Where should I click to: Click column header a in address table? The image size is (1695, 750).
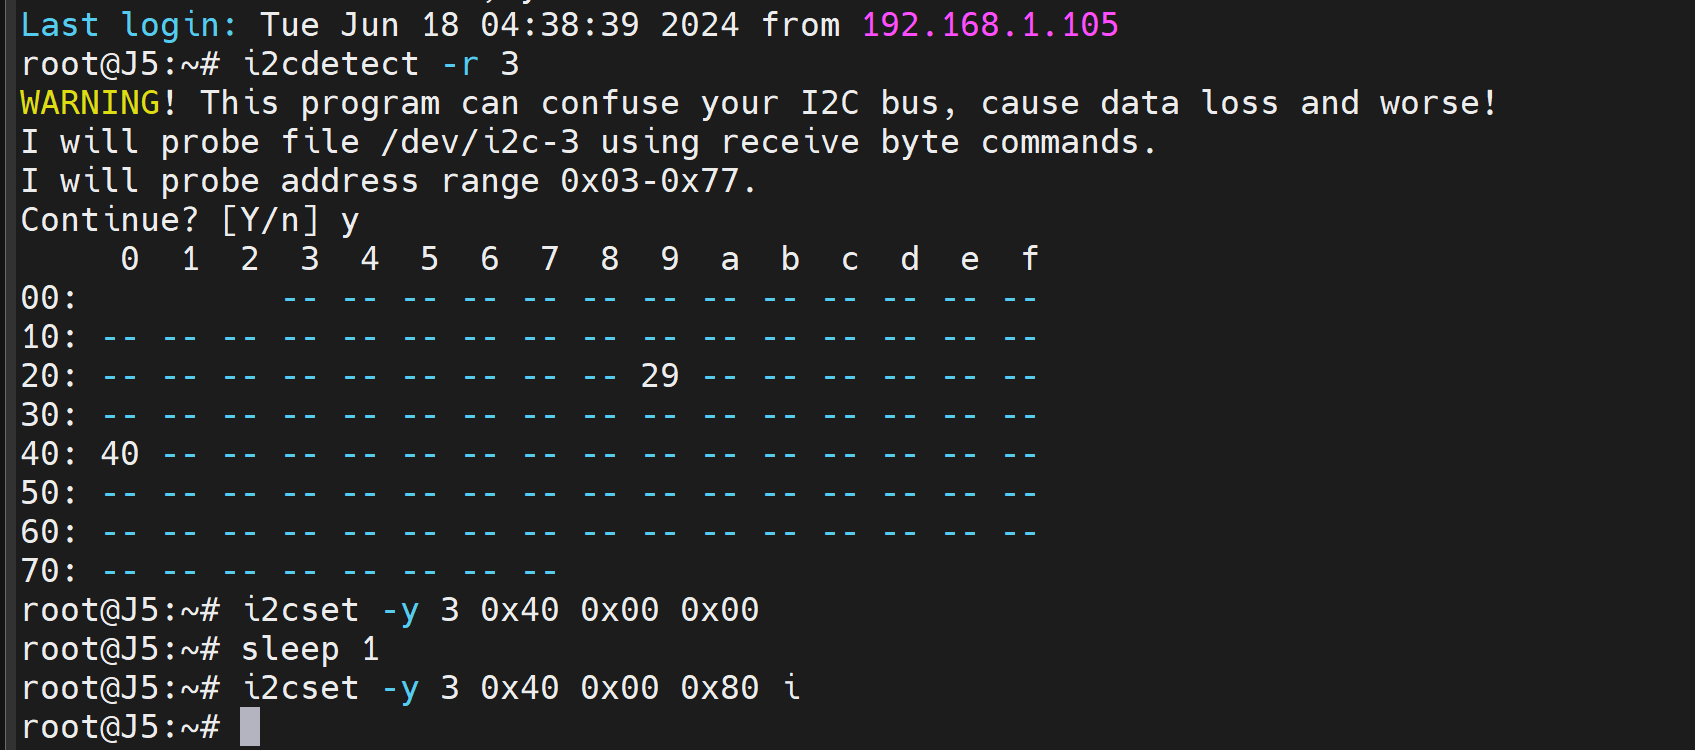click(730, 259)
